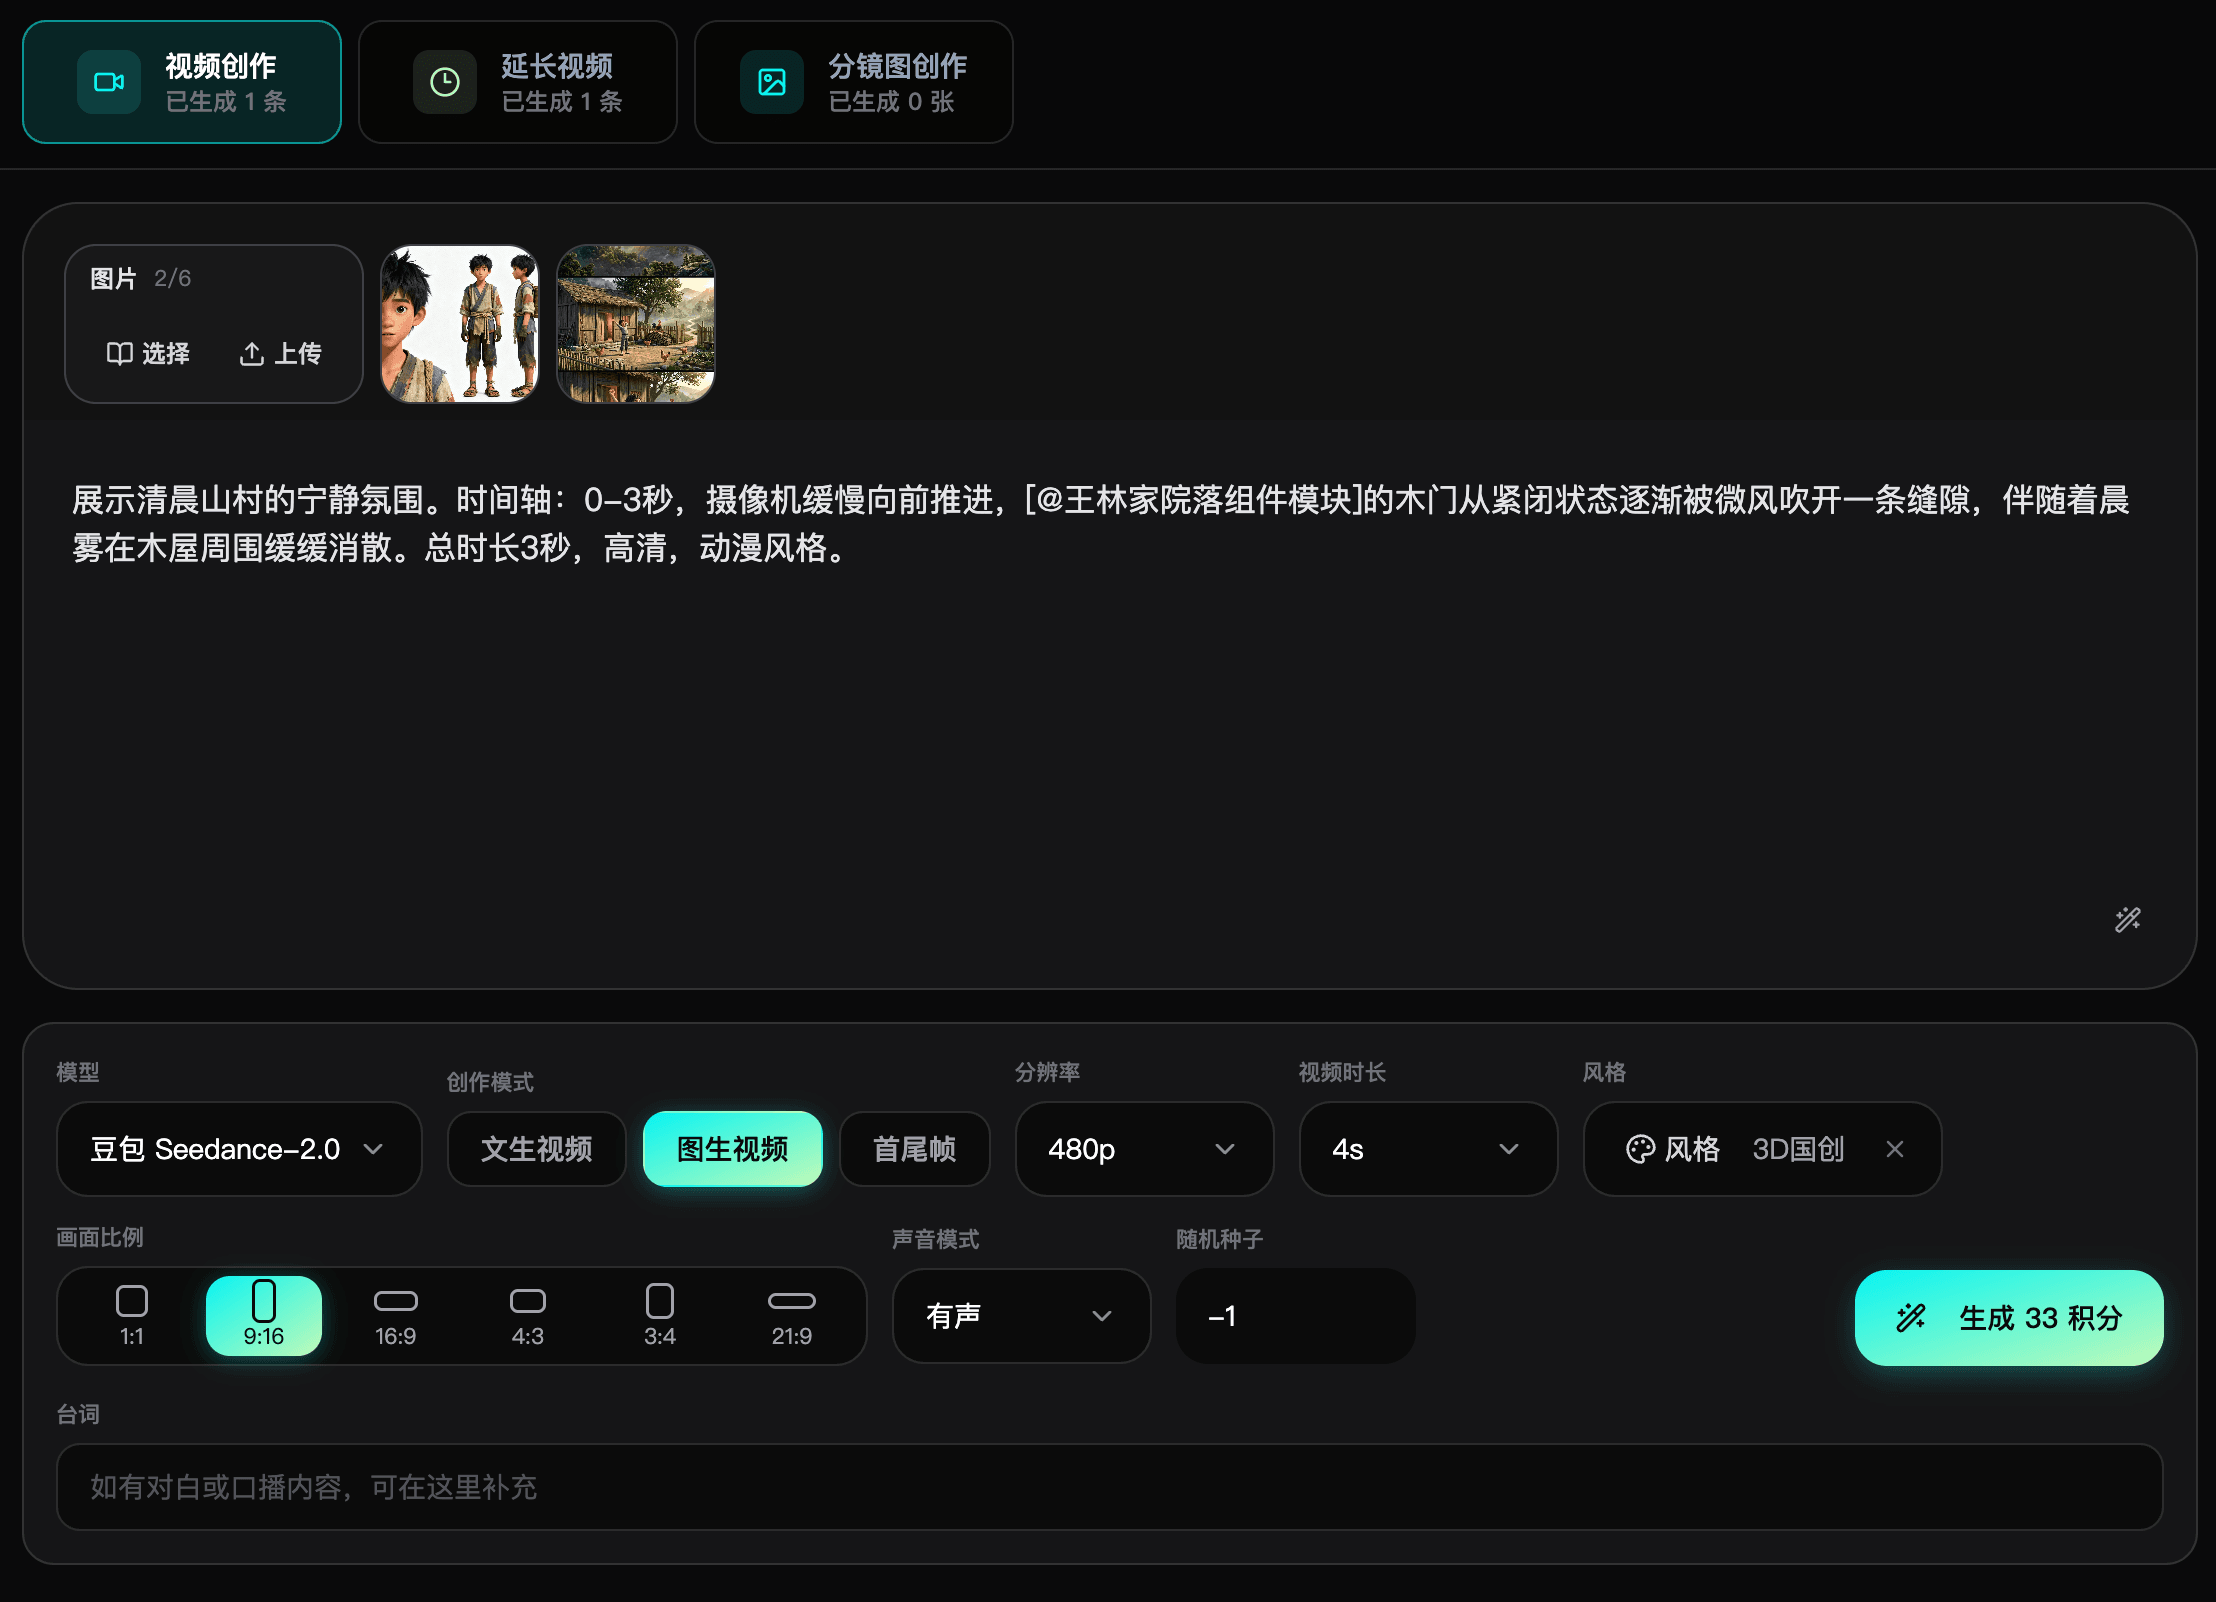The width and height of the screenshot is (2216, 1602).
Task: Click the 画面比例 label
Action: pyautogui.click(x=100, y=1238)
